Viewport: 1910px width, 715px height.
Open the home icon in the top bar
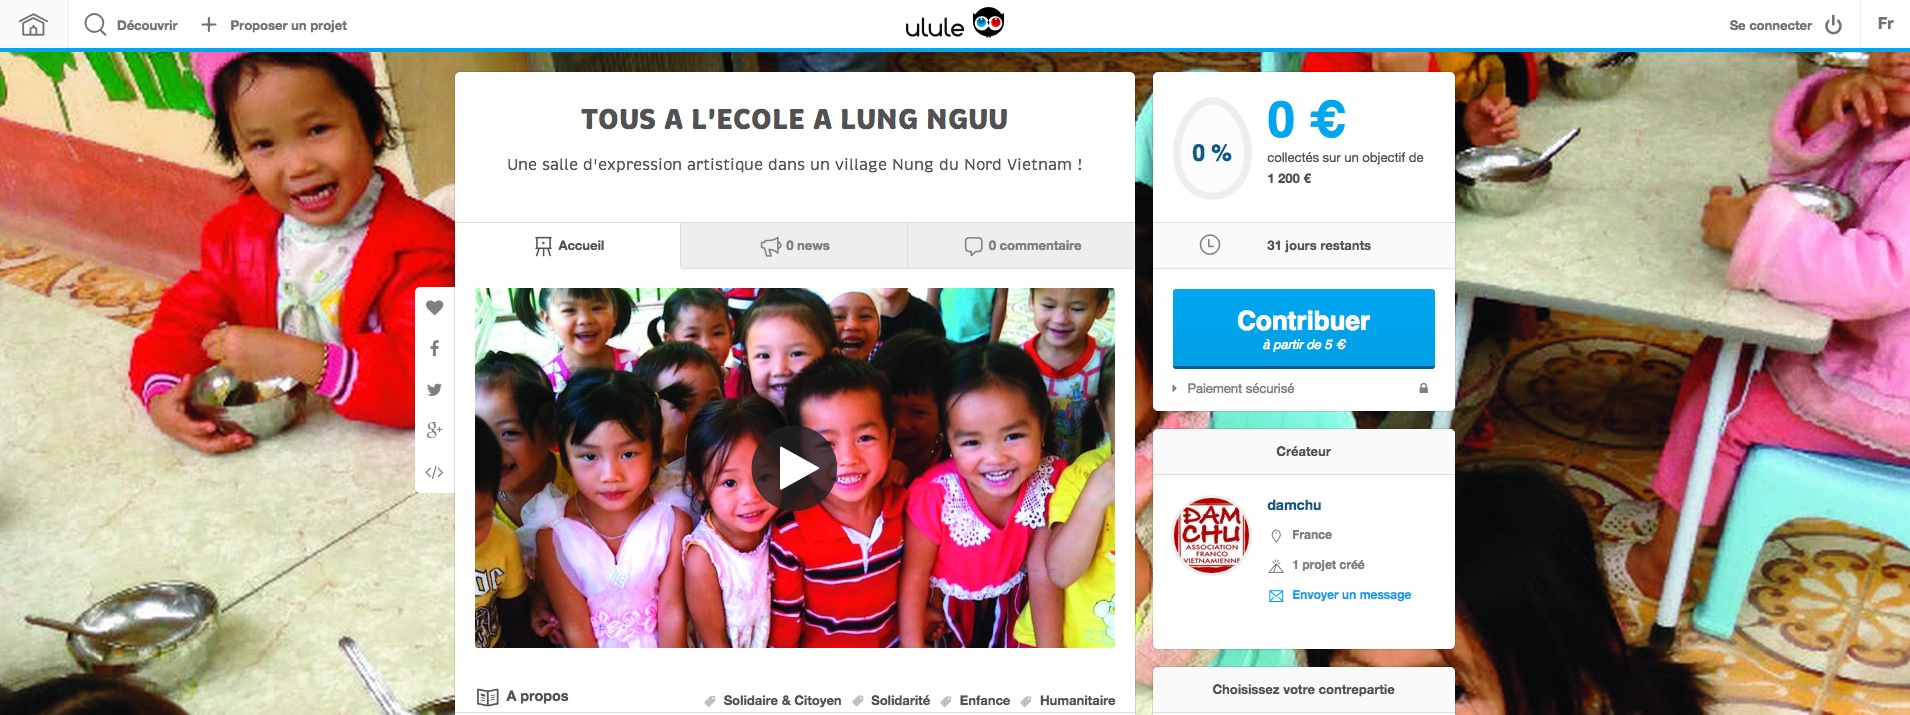34,25
